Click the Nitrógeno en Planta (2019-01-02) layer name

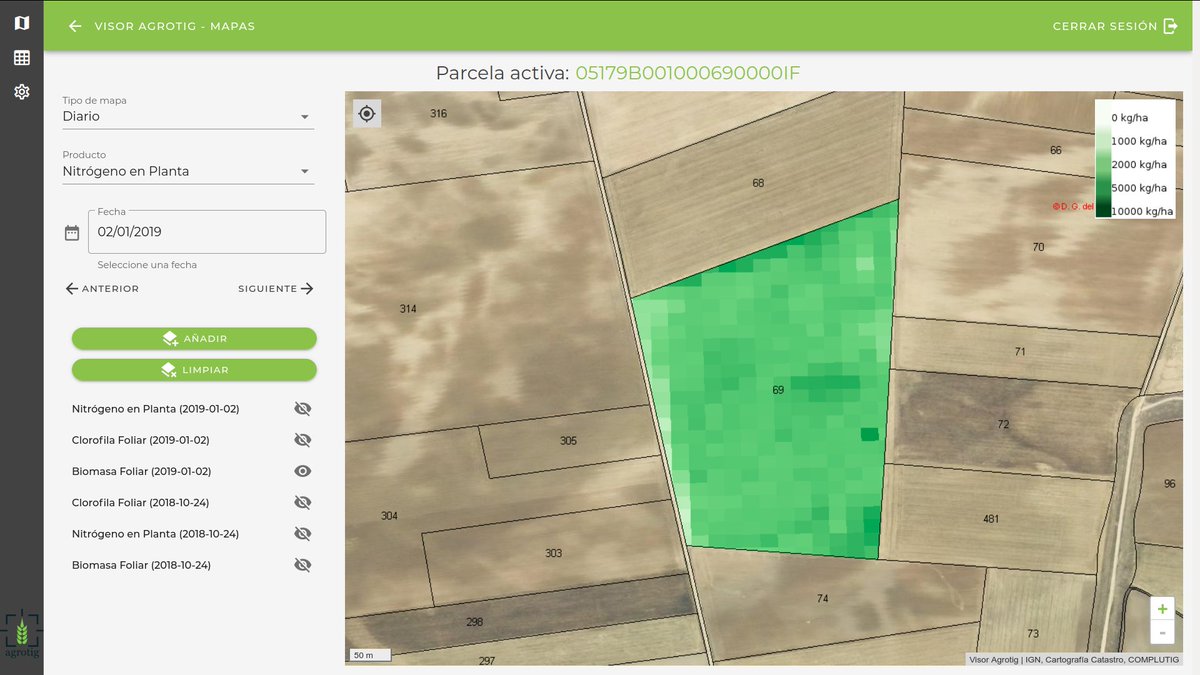click(x=156, y=409)
